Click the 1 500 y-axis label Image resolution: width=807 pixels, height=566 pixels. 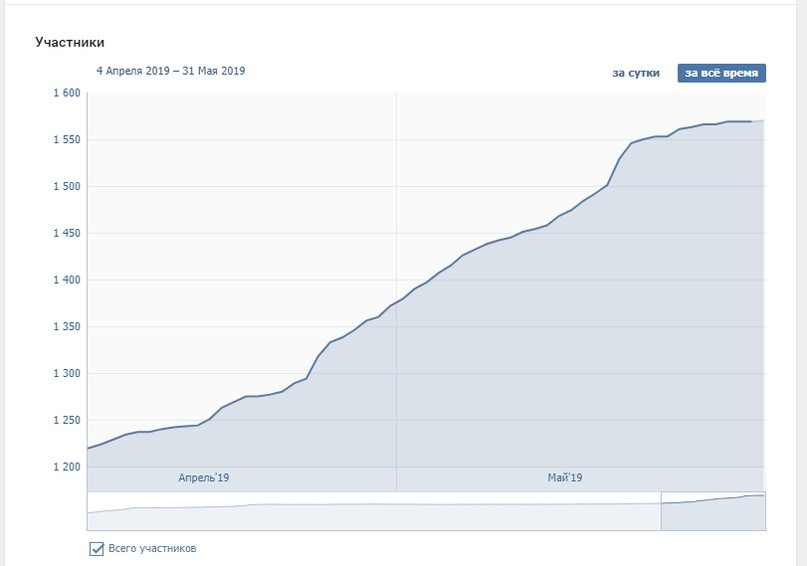tap(66, 187)
